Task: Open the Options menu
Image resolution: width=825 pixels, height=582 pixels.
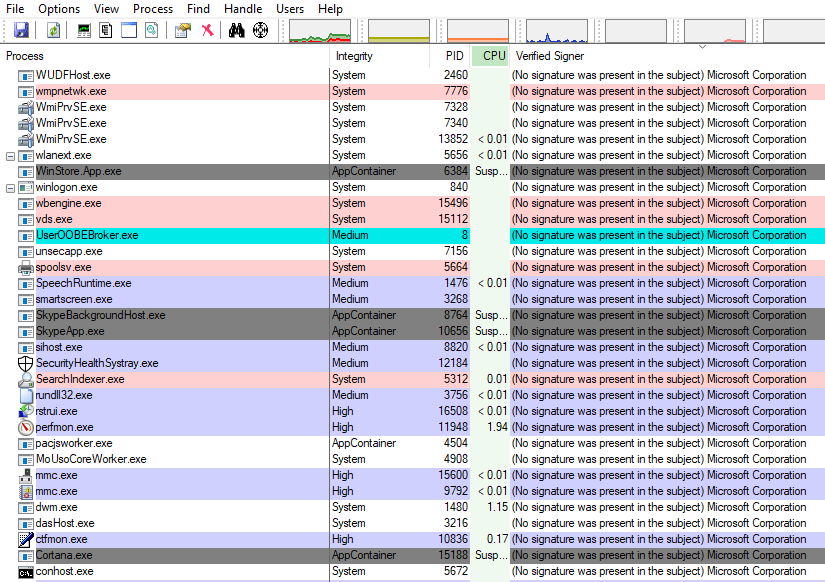Action: 59,9
